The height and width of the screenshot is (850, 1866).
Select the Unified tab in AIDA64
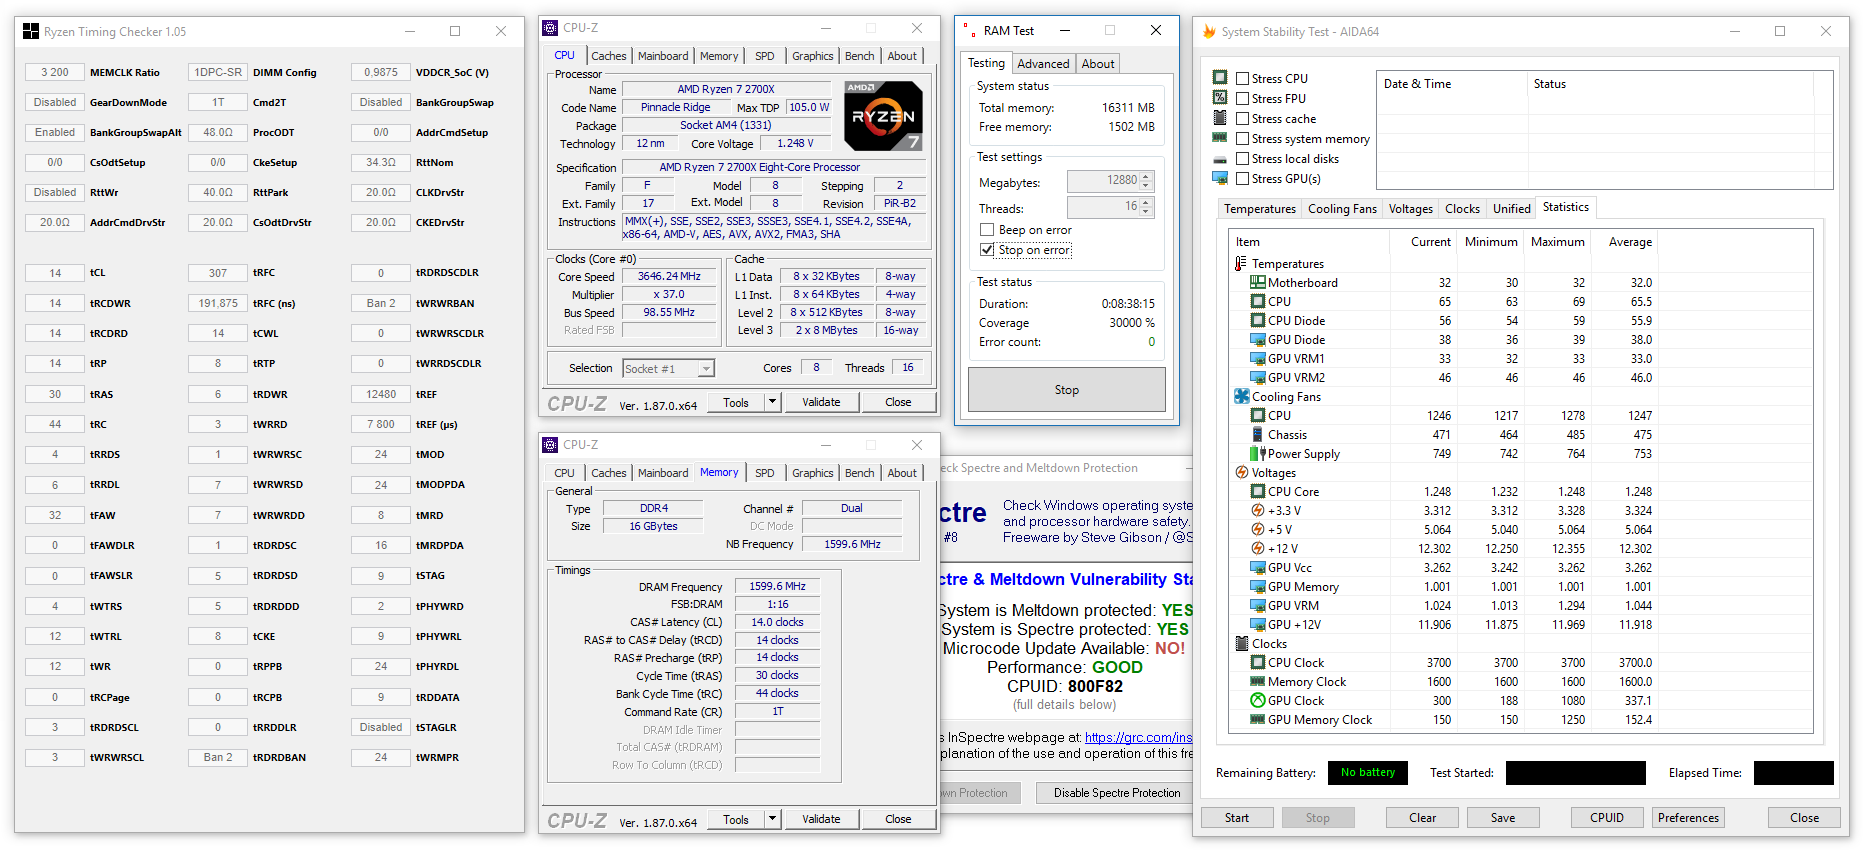click(x=1511, y=209)
